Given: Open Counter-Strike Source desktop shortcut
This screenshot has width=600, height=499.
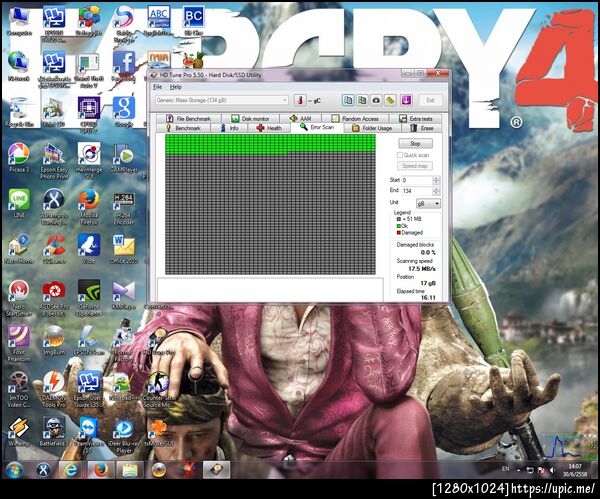Looking at the screenshot, I should 157,389.
